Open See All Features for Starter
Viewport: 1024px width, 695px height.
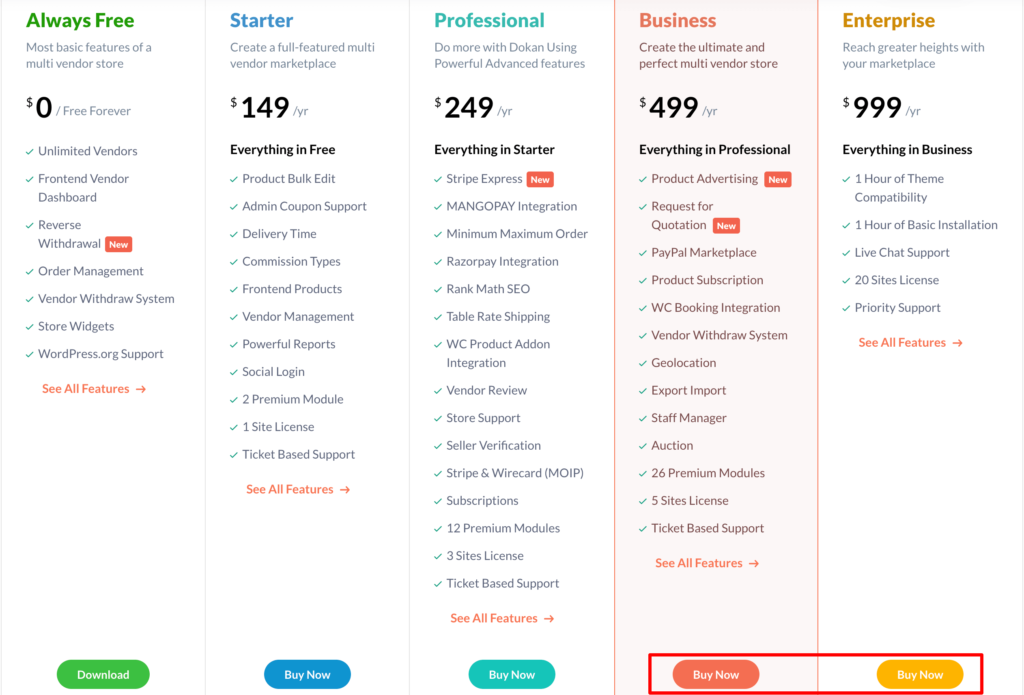point(298,490)
